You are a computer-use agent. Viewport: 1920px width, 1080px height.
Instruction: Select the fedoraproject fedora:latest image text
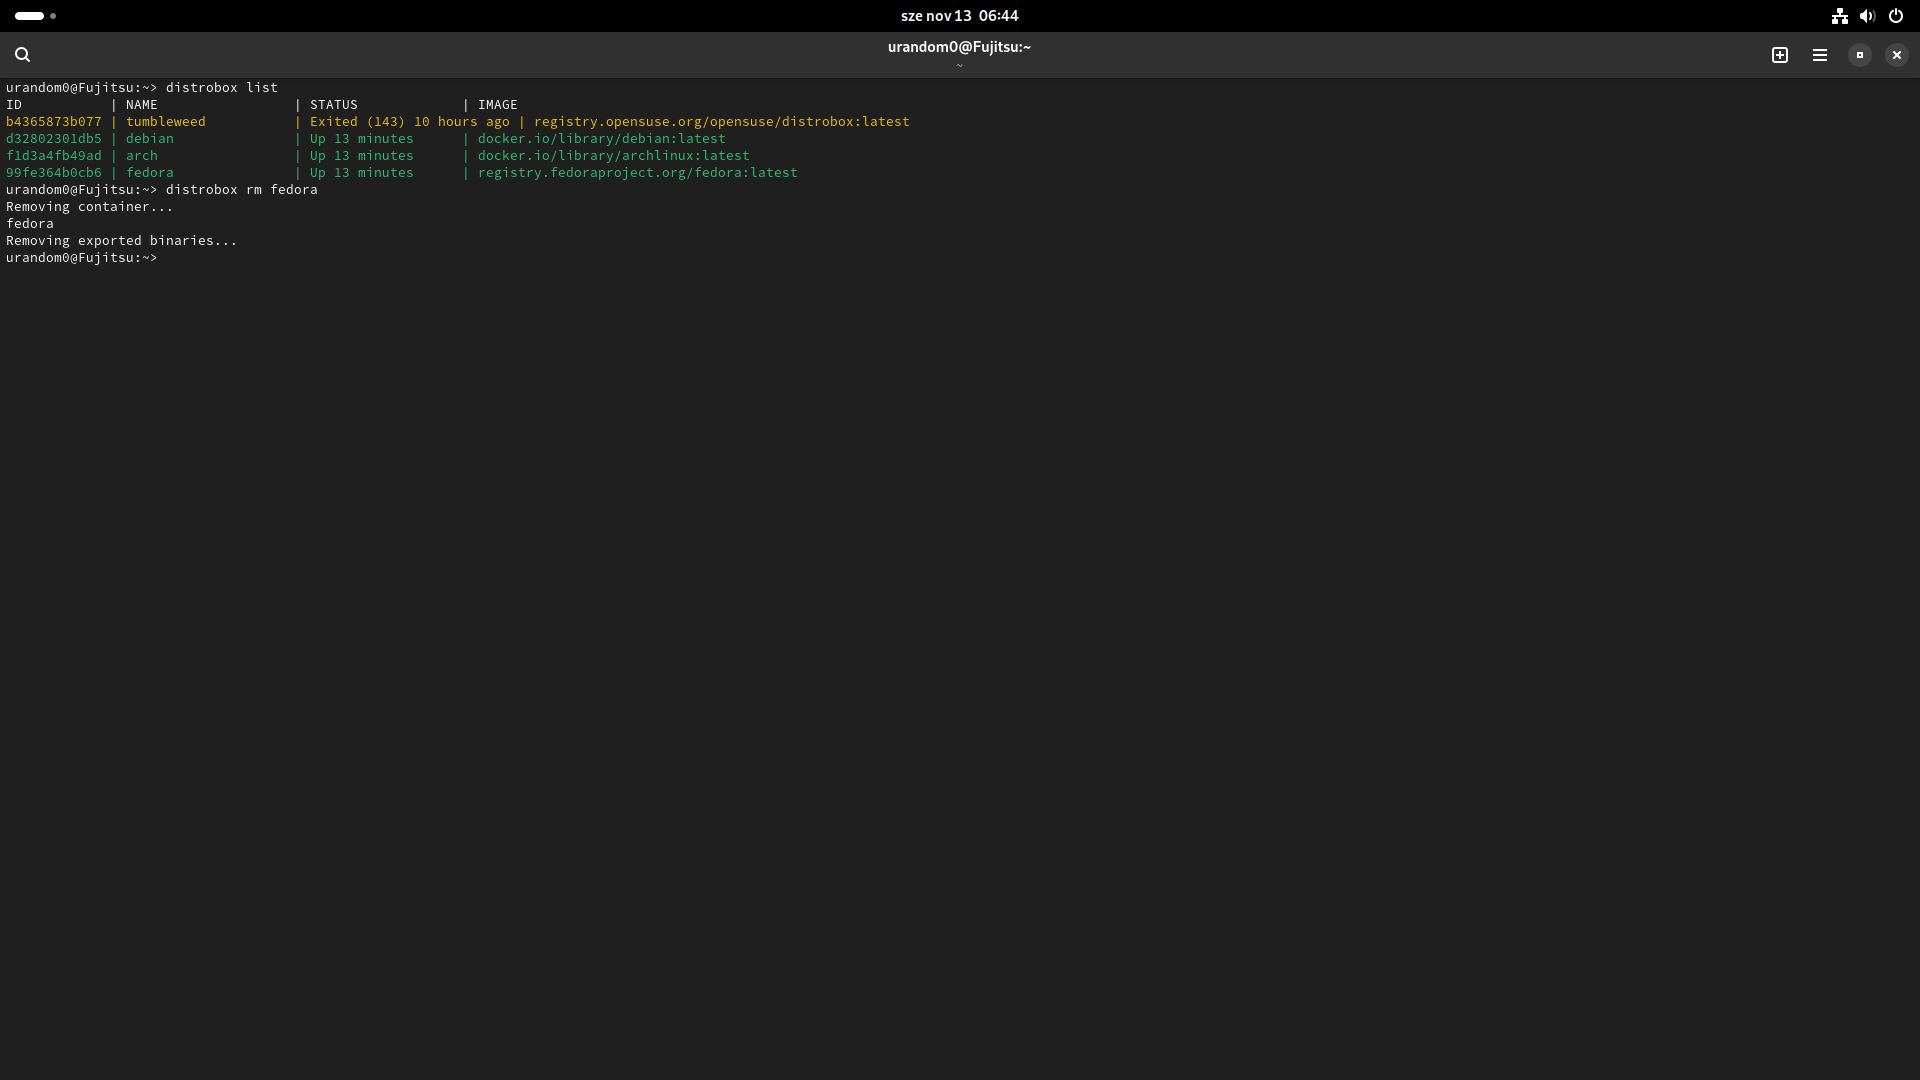coord(638,173)
